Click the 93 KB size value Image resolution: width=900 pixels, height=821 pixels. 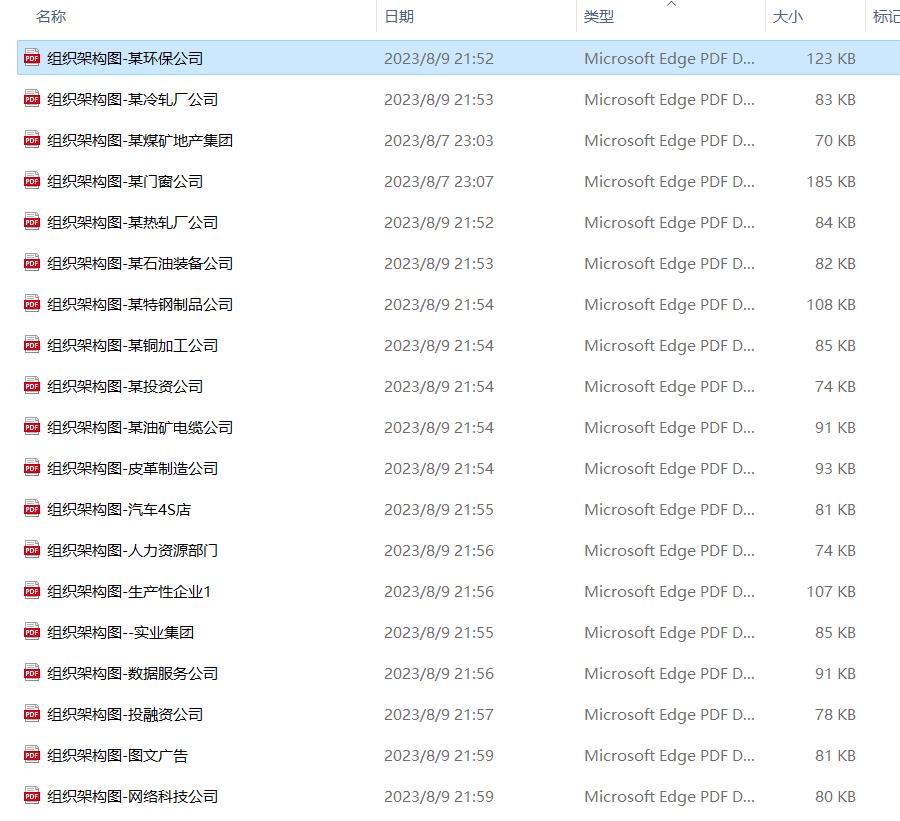click(x=835, y=468)
